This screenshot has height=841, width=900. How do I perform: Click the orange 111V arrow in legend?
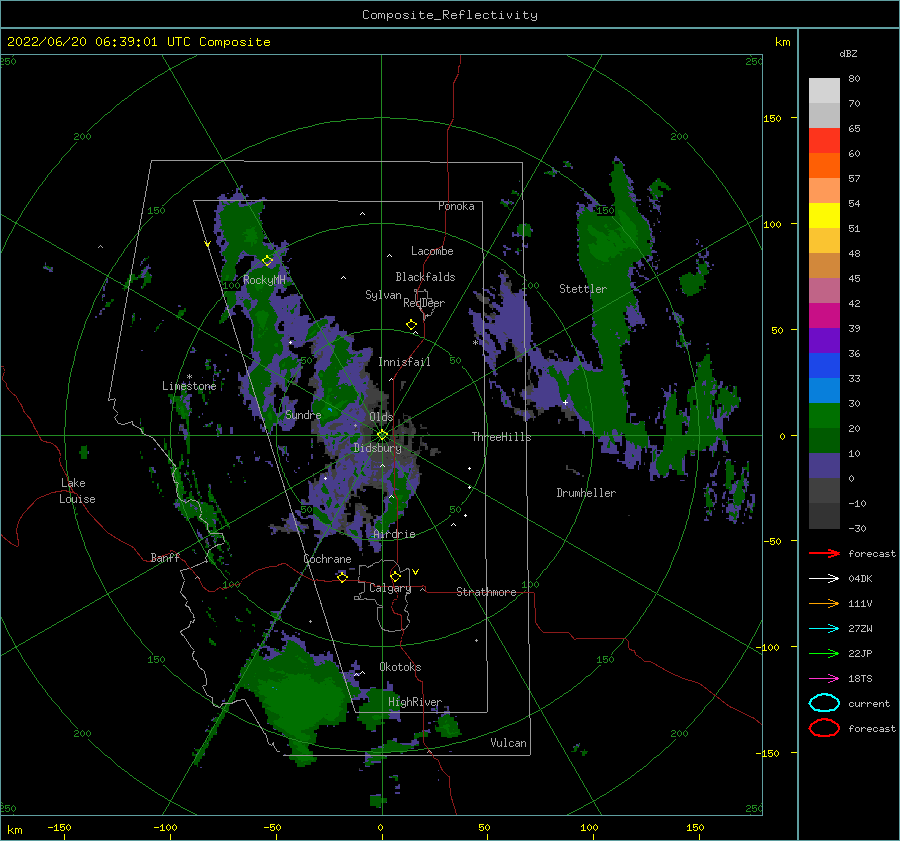tap(824, 603)
